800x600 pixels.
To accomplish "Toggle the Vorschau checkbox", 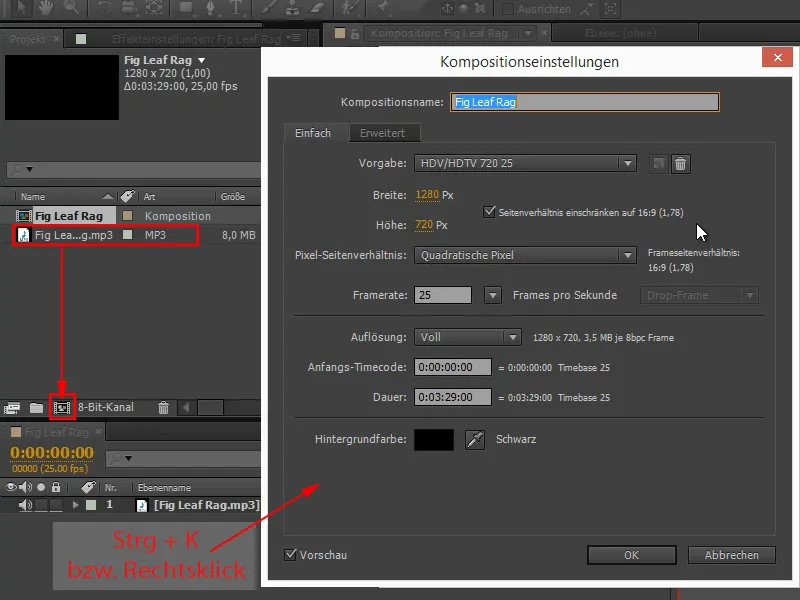I will pyautogui.click(x=290, y=555).
